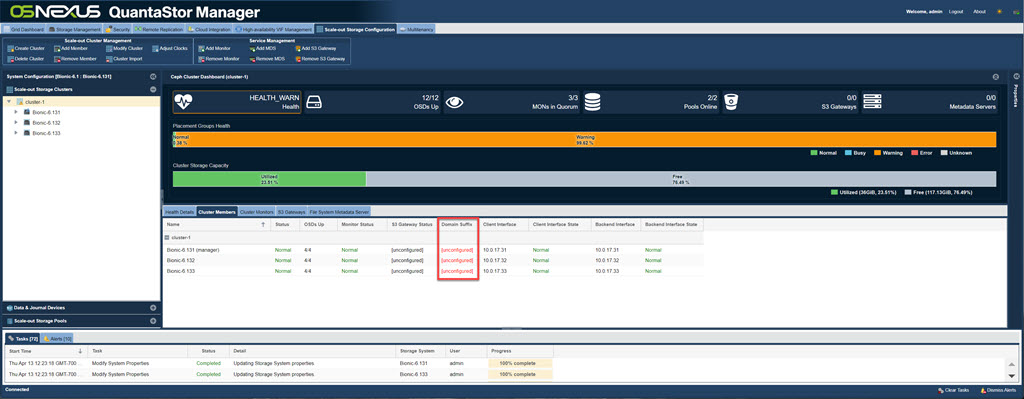Click the Health heartbeat tile

(237, 103)
